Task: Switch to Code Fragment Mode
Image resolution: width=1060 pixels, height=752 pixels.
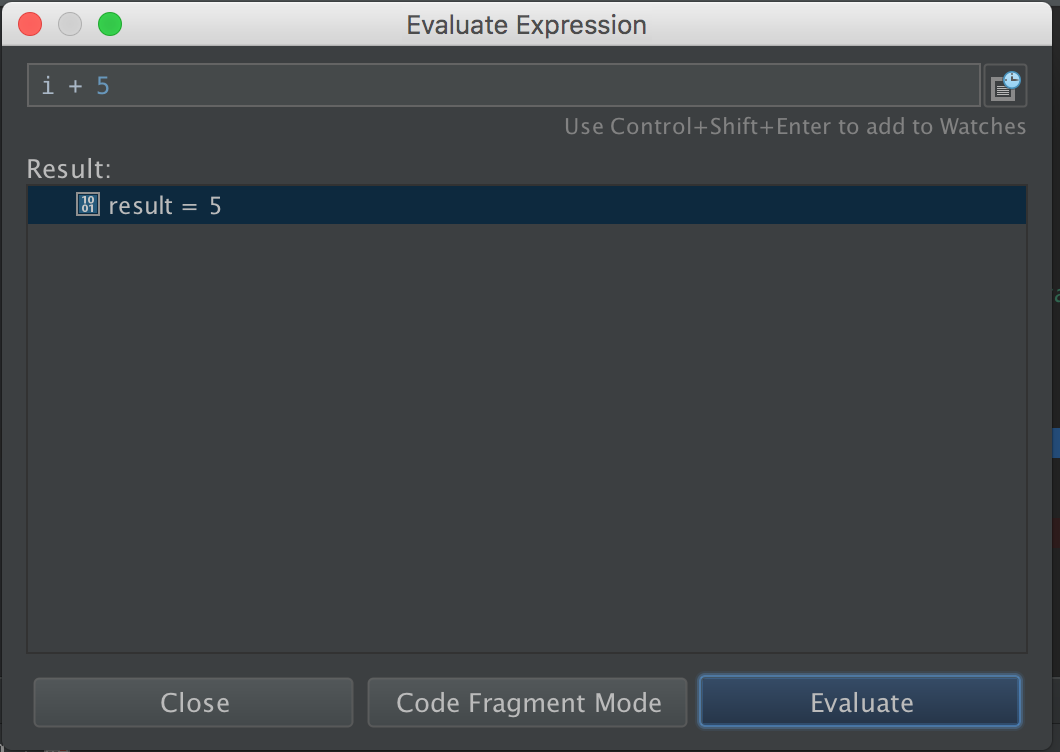Action: point(527,701)
